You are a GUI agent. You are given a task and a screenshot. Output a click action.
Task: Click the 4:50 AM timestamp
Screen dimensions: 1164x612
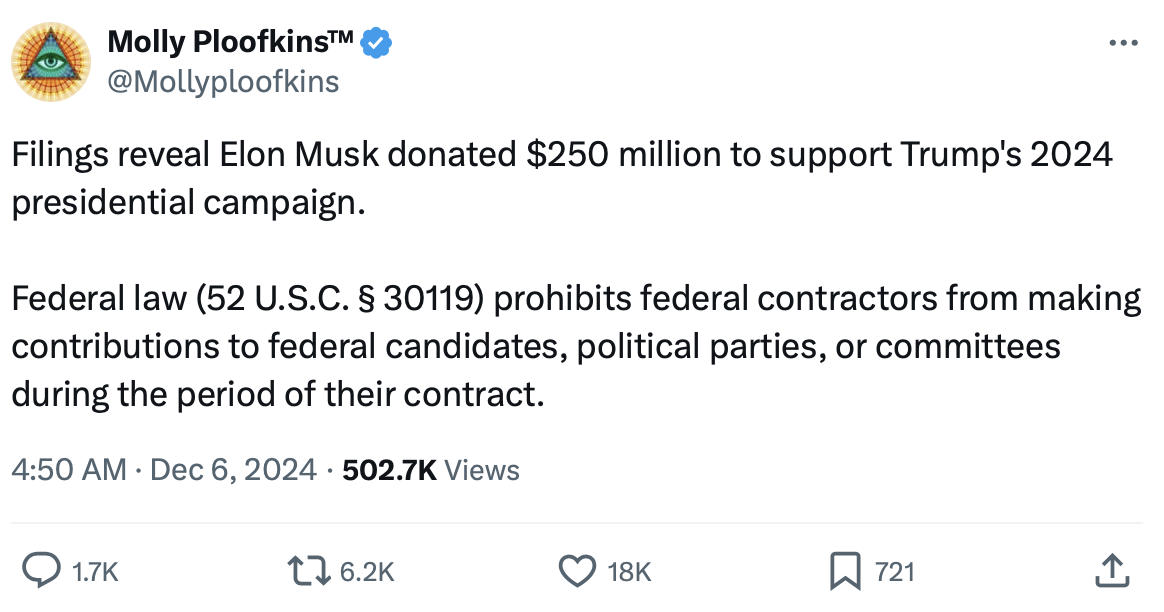tap(69, 469)
